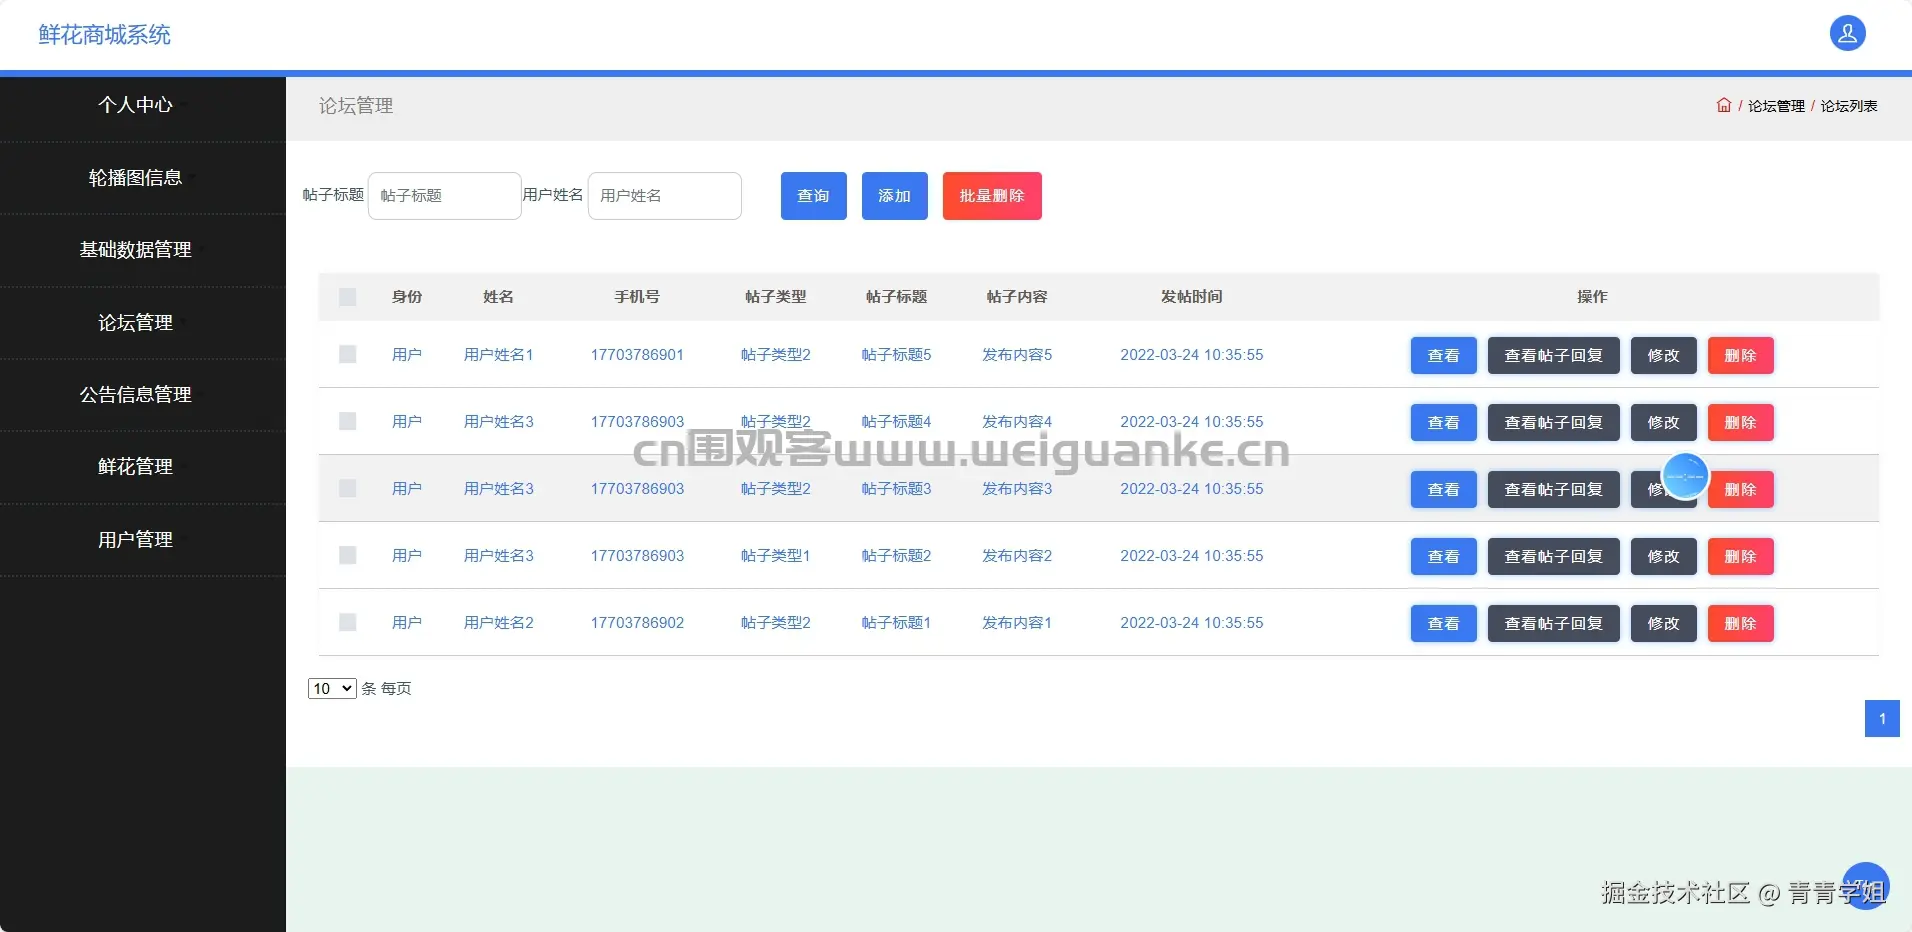Open 用户管理 sidebar menu
1912x932 pixels.
[x=135, y=540]
